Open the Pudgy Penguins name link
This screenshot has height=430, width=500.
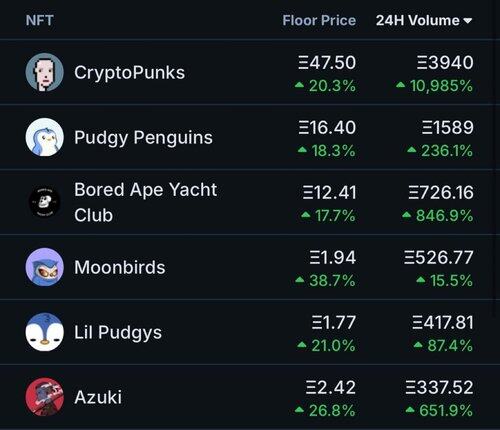pos(143,138)
